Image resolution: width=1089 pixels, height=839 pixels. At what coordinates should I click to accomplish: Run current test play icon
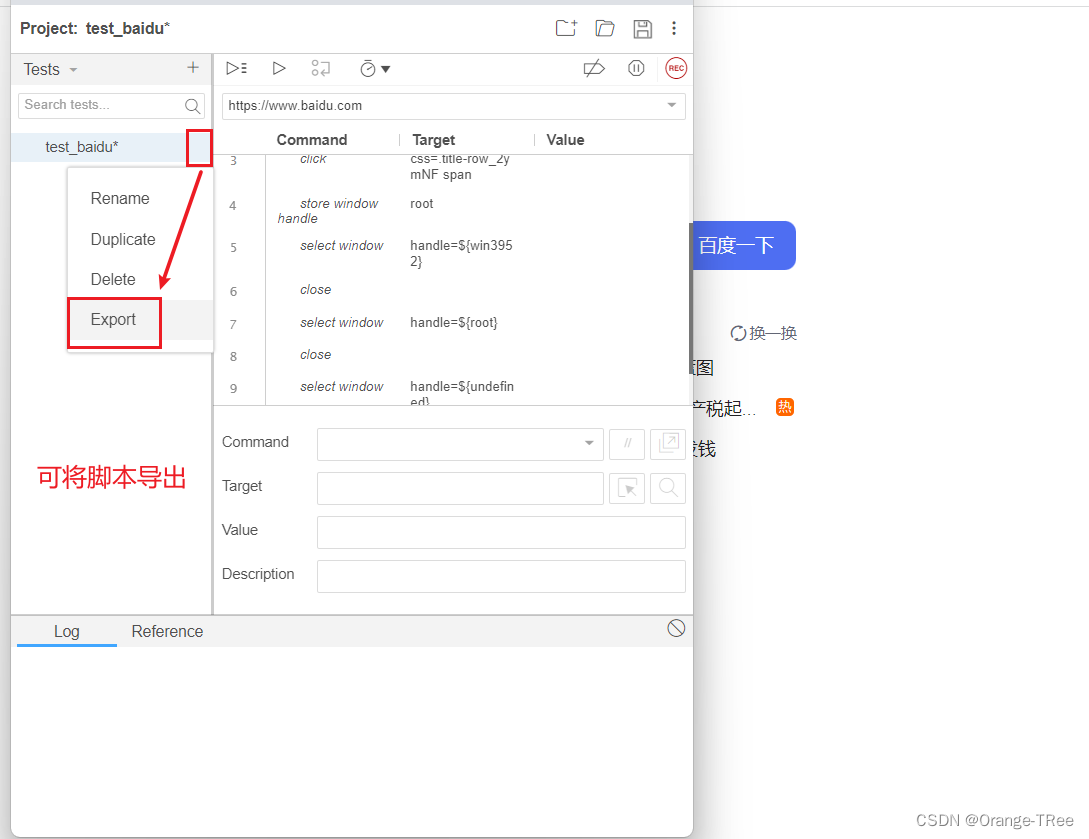279,68
